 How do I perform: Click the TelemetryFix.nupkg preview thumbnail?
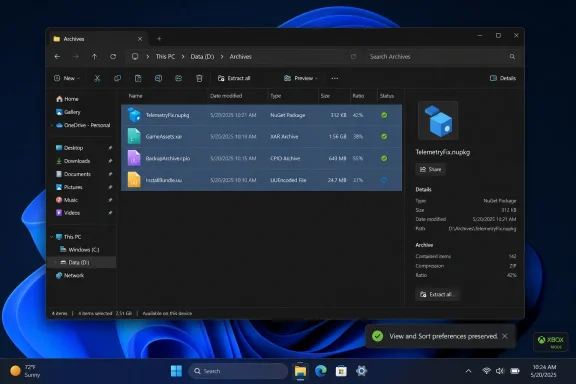[x=438, y=121]
